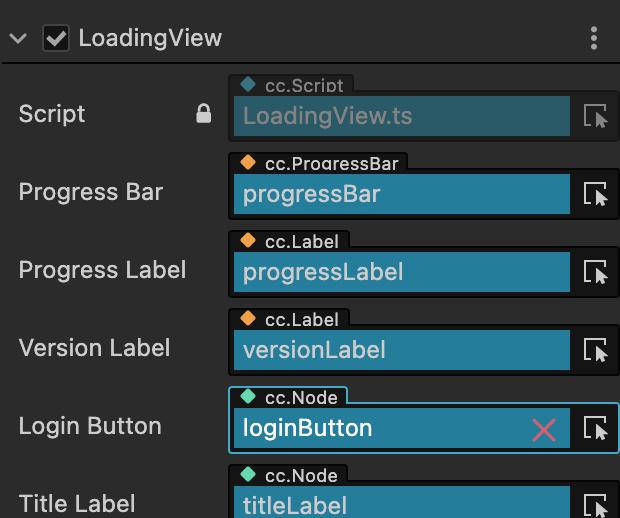Click the lock icon beside Script

tap(204, 115)
